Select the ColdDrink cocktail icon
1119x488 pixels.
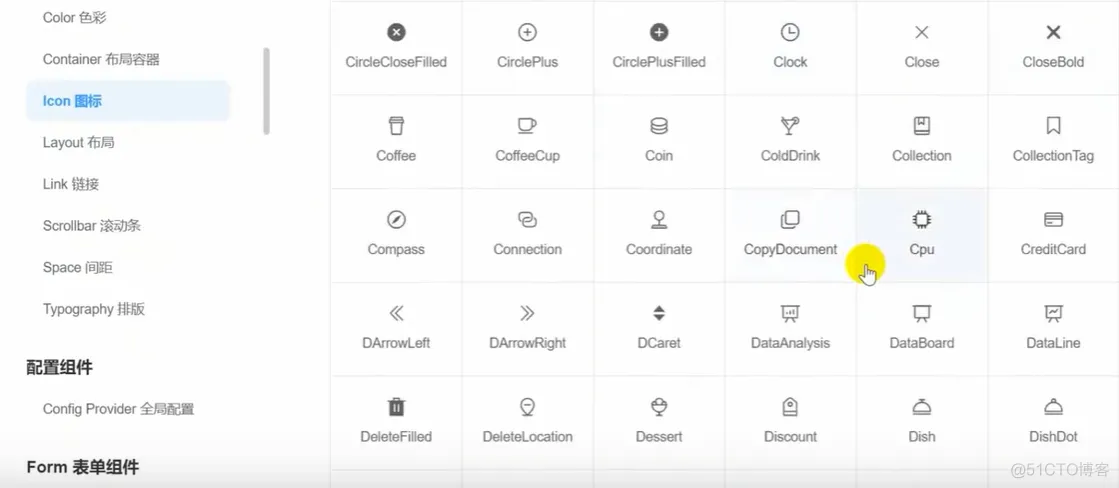click(790, 126)
